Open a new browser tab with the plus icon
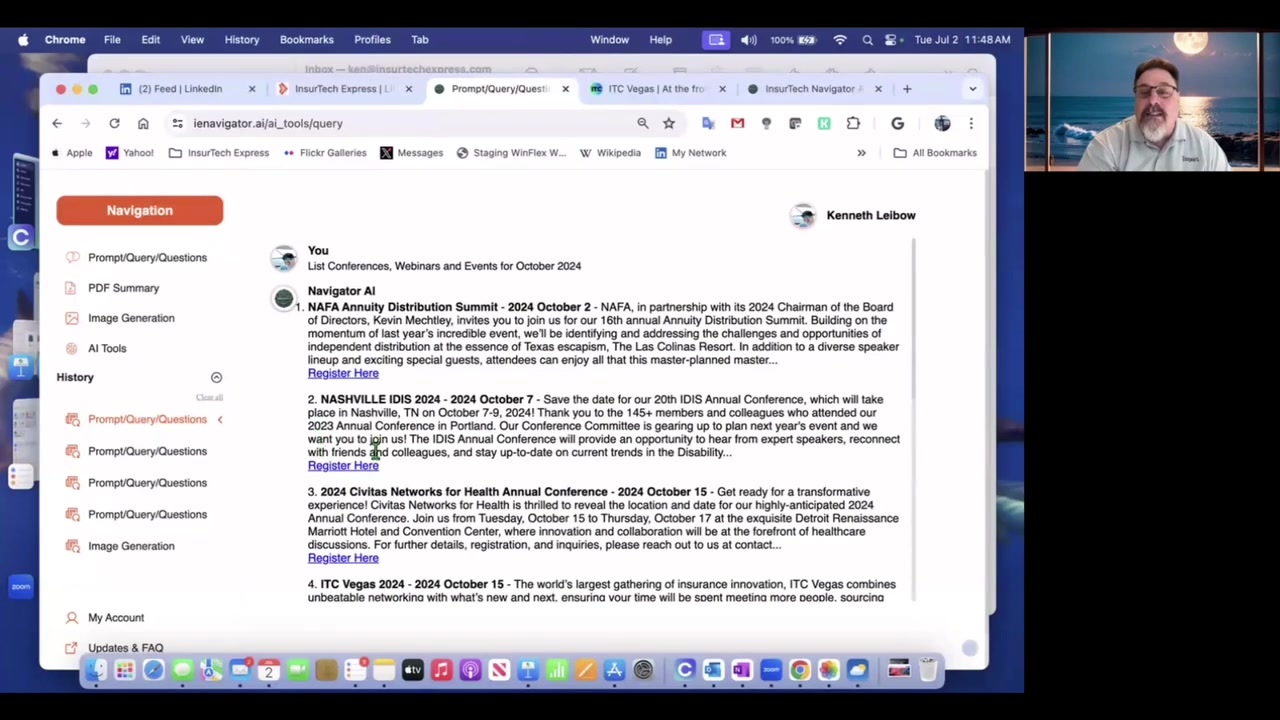 [x=907, y=89]
